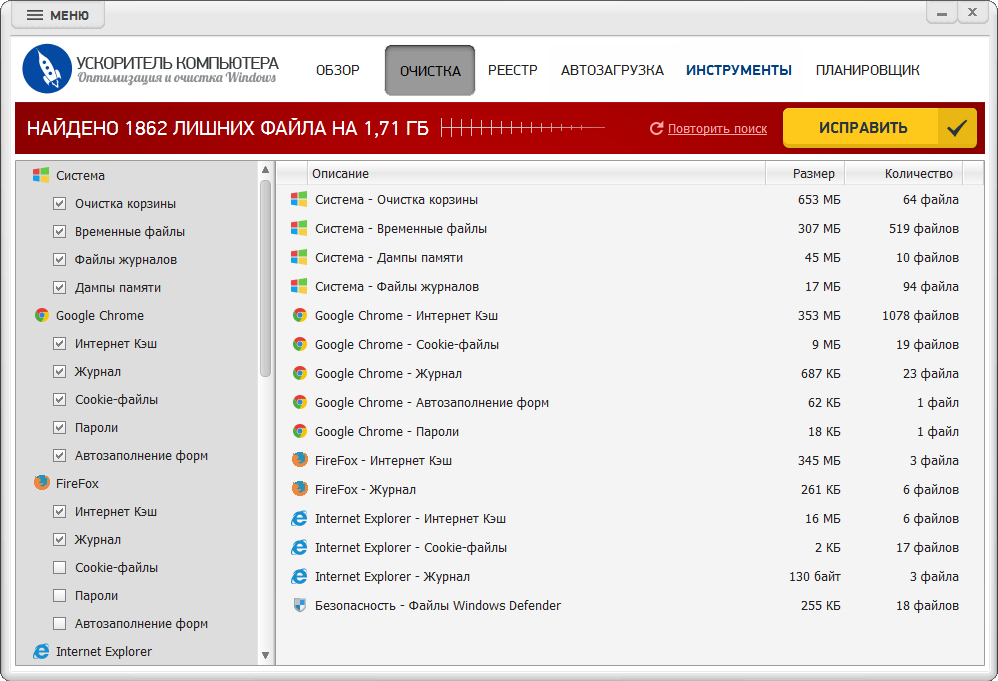
Task: Disable the Google Chrome Пароли checkbox
Action: click(59, 427)
